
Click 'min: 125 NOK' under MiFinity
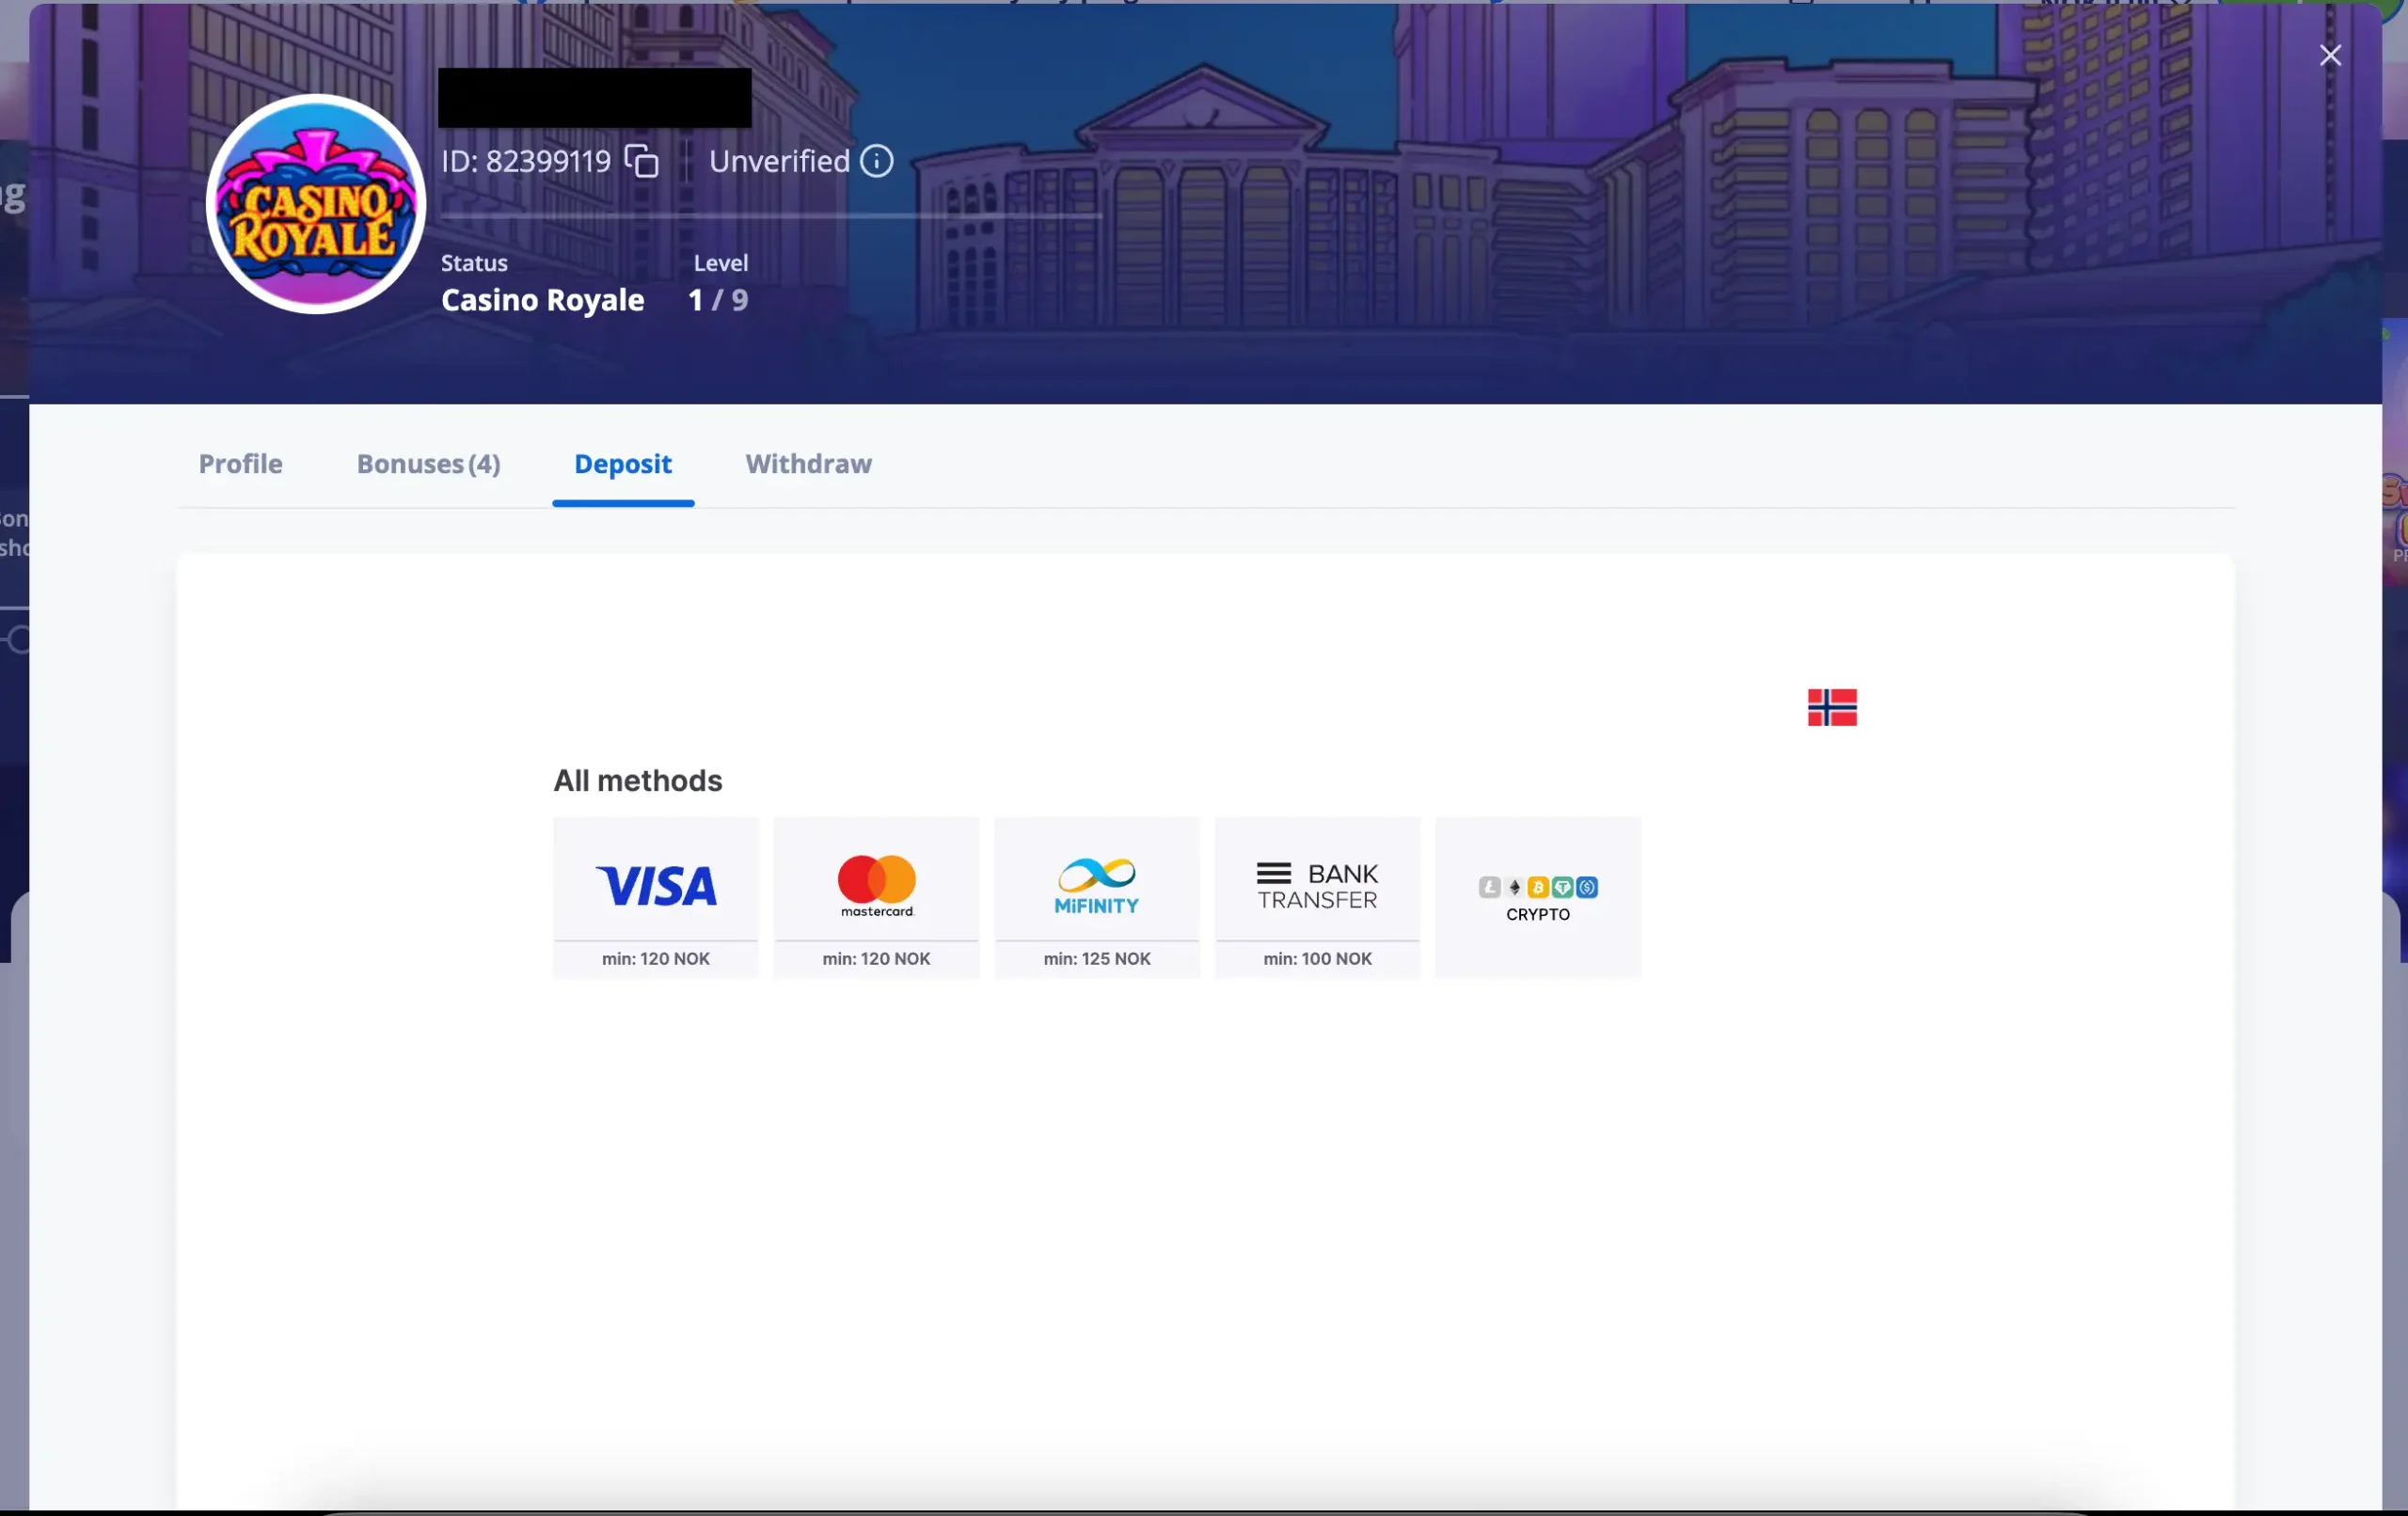coord(1097,958)
